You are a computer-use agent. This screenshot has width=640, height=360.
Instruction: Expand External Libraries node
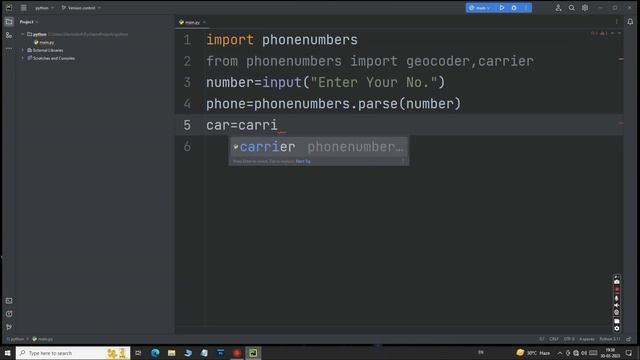tap(22, 50)
